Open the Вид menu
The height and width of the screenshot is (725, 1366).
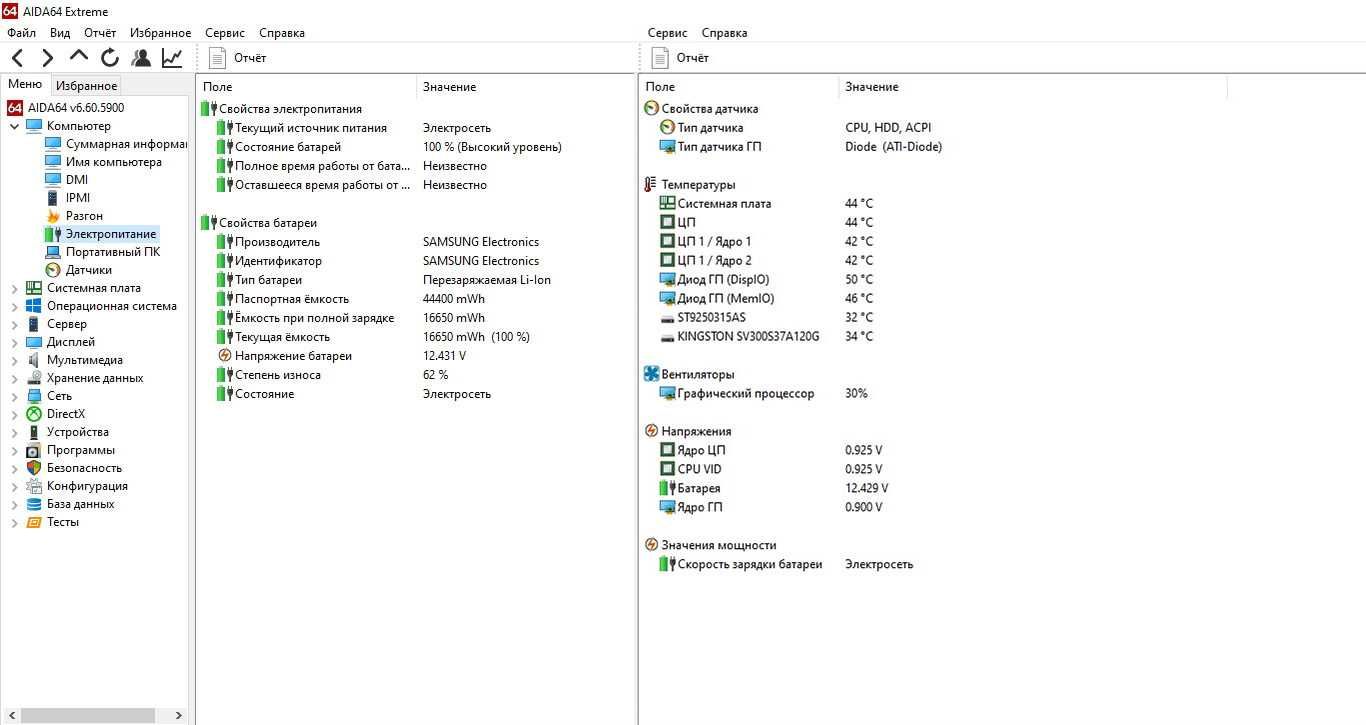(x=60, y=33)
